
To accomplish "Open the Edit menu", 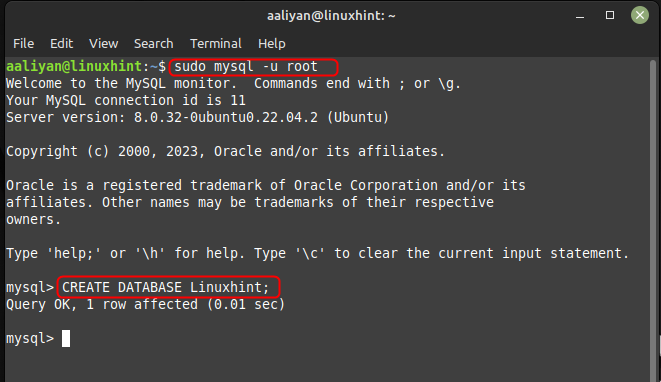I will [x=62, y=43].
